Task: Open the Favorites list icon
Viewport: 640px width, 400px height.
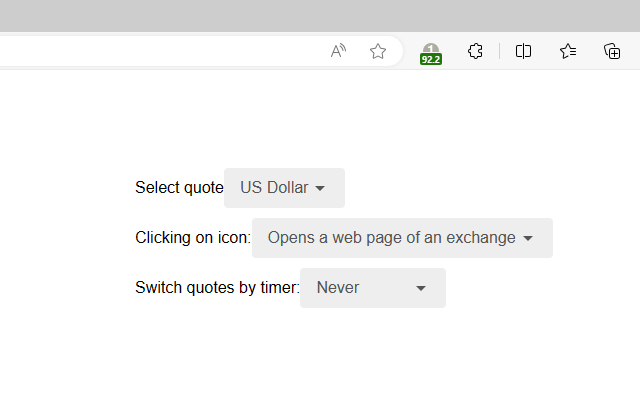Action: coord(568,51)
